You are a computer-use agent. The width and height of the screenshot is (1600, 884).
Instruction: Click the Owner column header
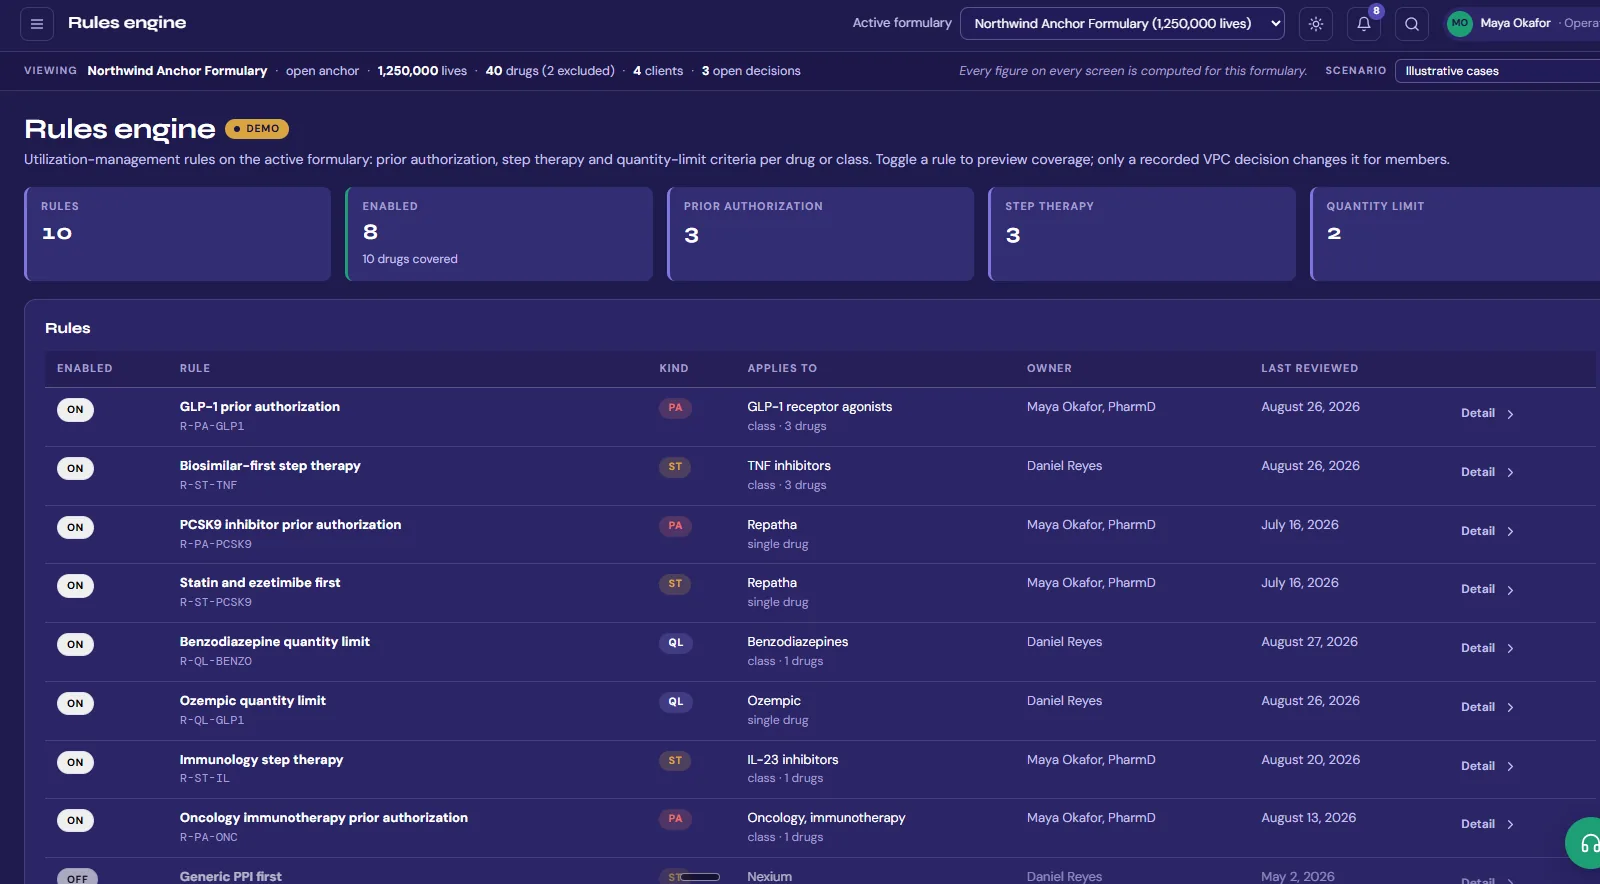pos(1049,369)
